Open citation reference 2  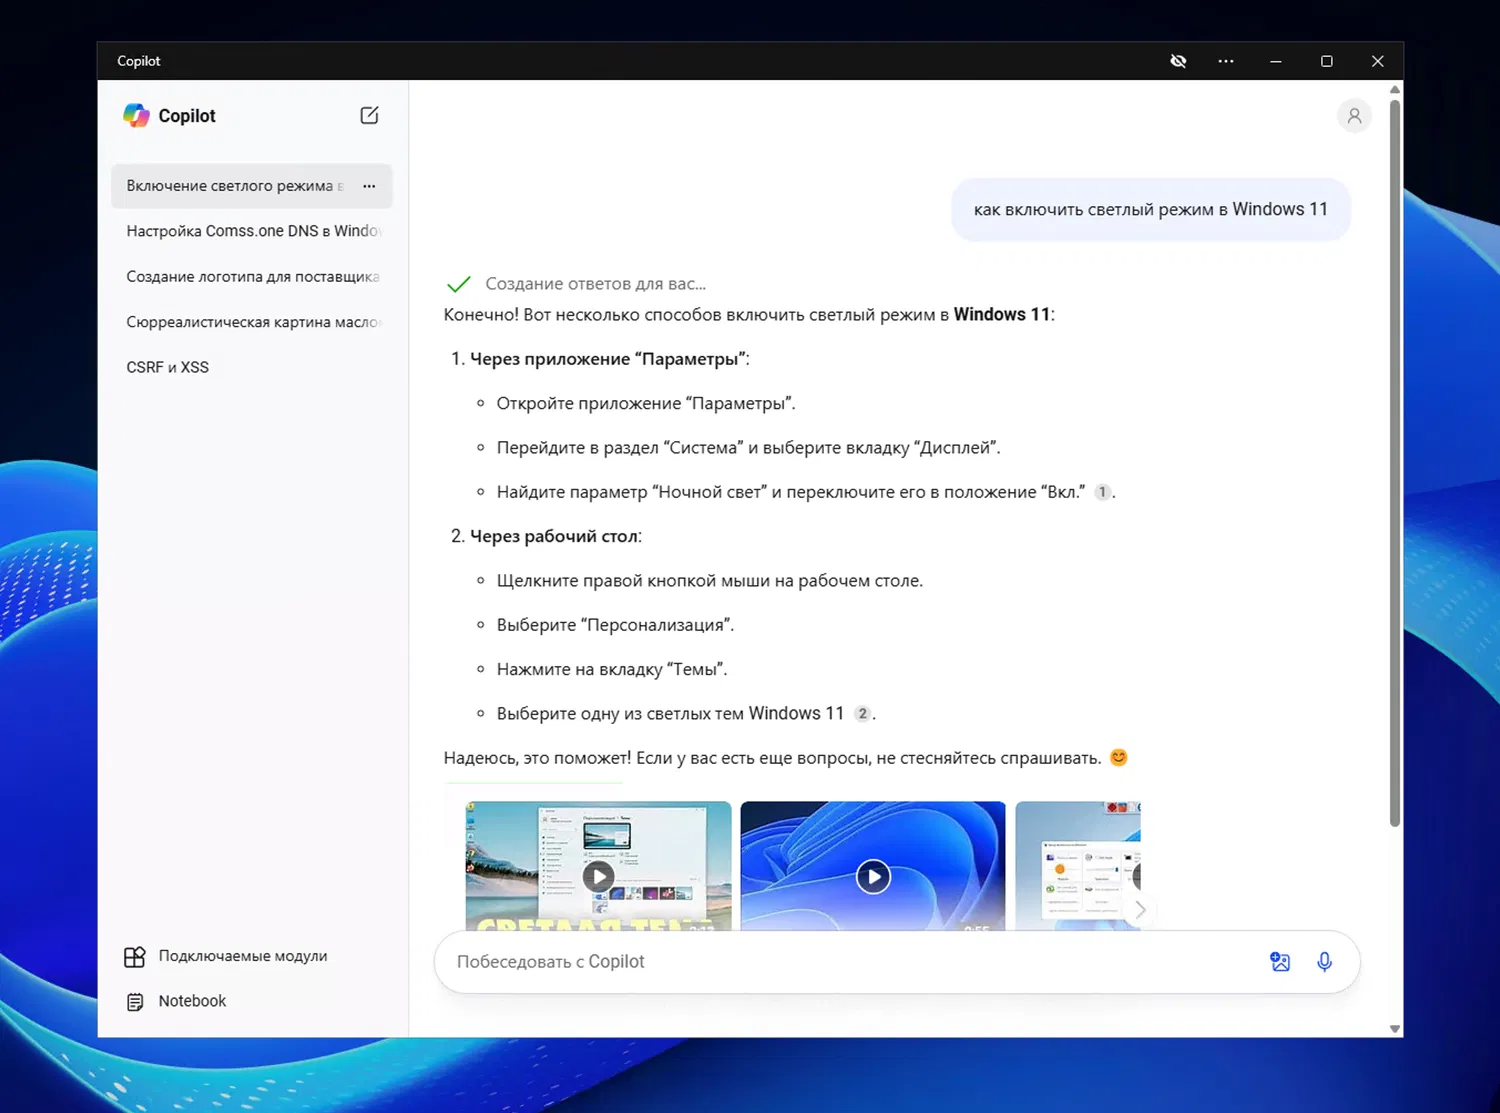tap(862, 714)
